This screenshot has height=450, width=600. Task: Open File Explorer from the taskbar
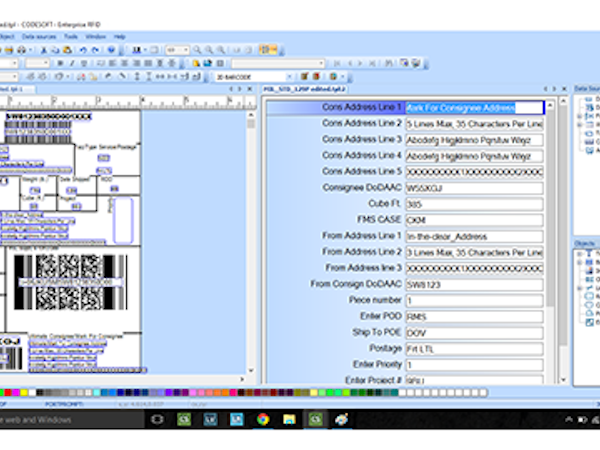click(289, 419)
